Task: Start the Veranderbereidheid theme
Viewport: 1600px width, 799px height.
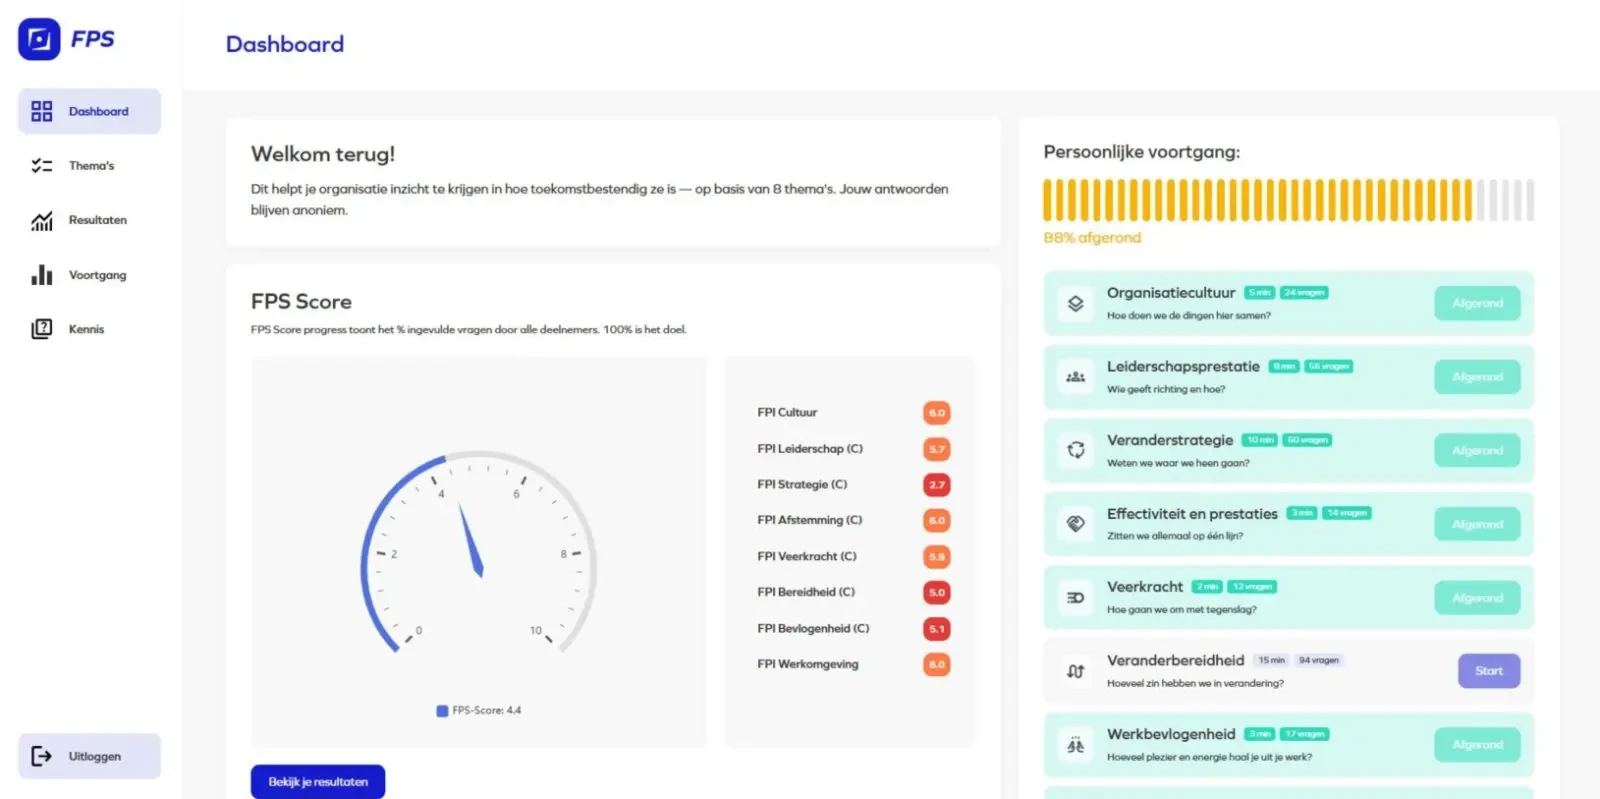Action: coord(1489,671)
